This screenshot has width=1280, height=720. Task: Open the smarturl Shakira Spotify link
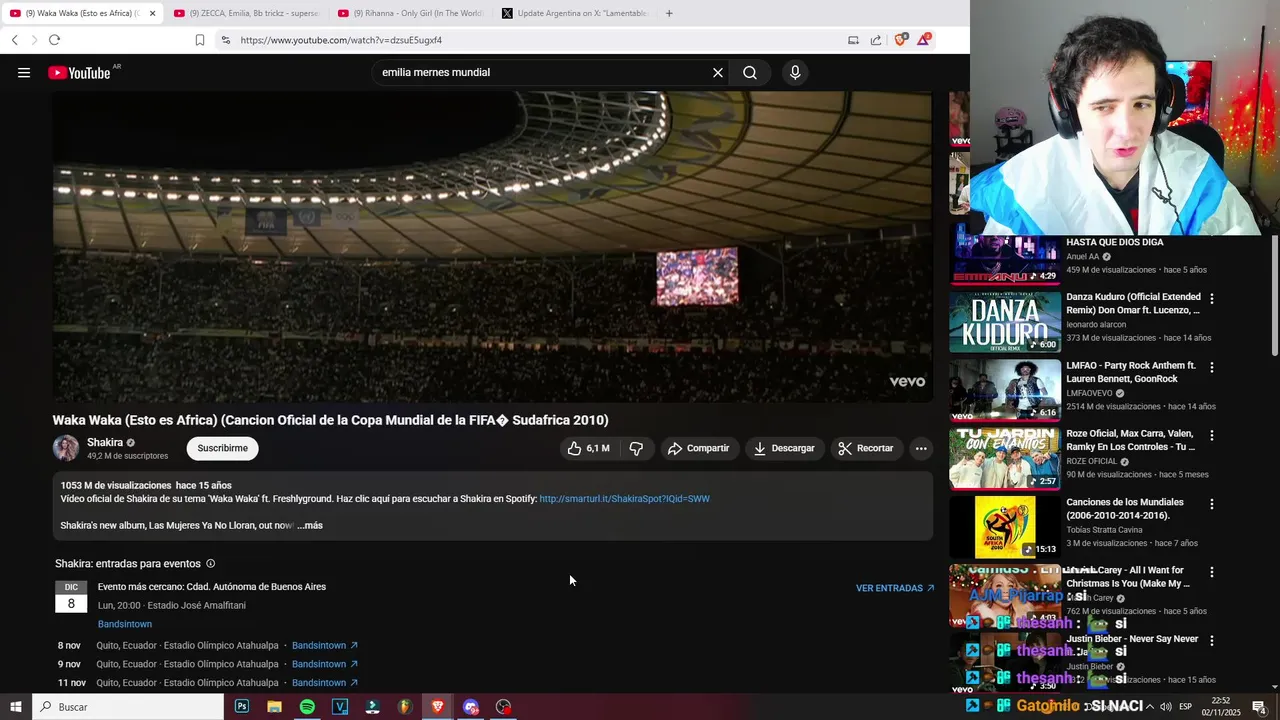click(624, 499)
